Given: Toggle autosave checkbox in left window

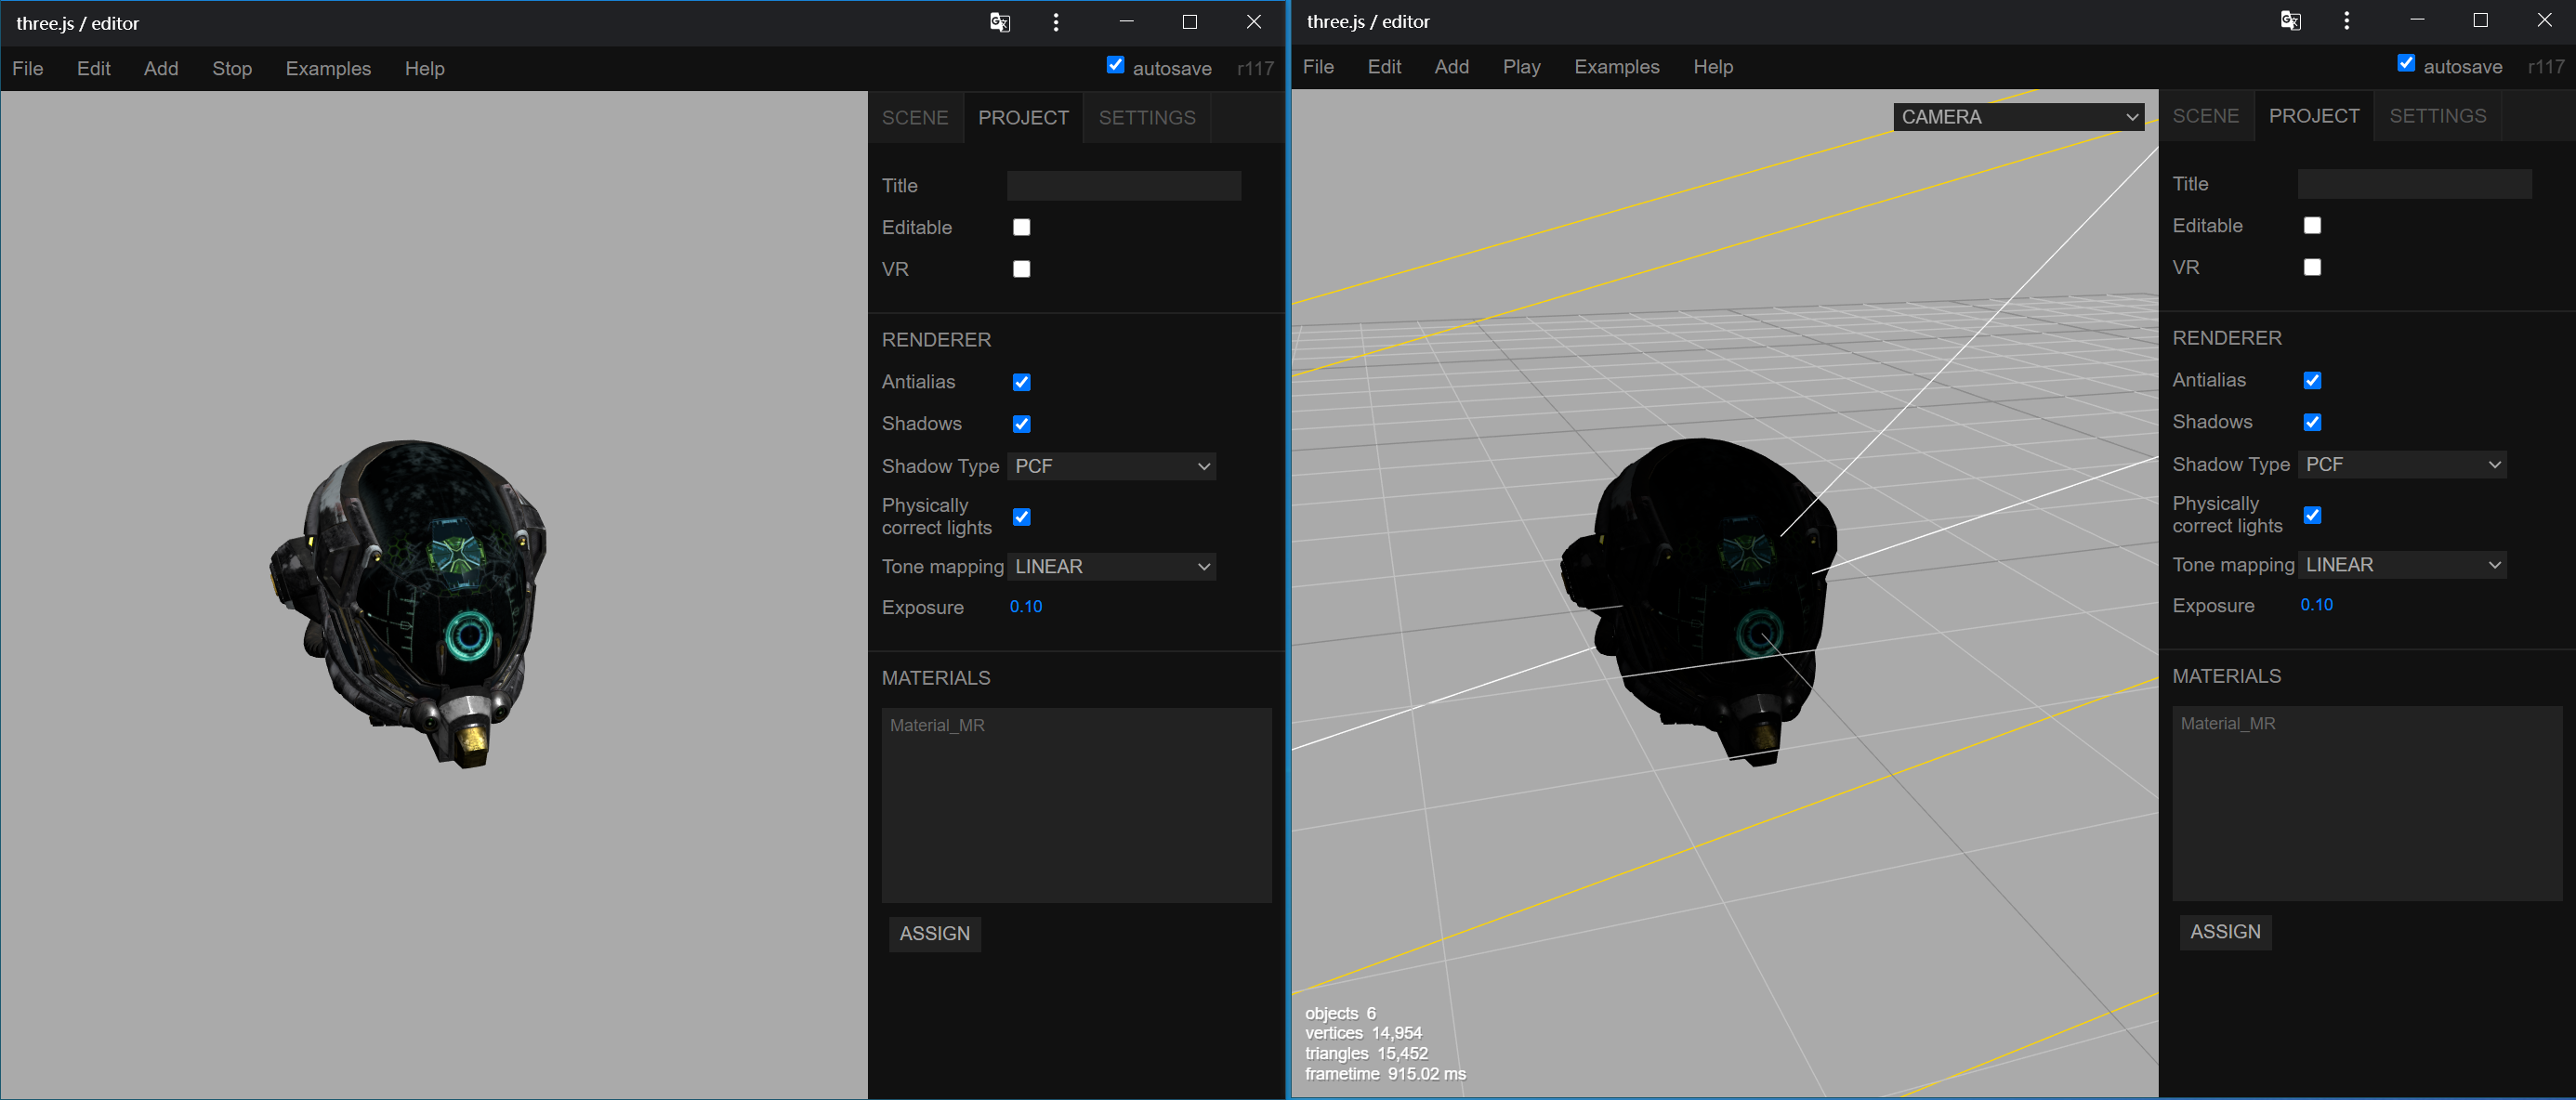Looking at the screenshot, I should (1115, 65).
